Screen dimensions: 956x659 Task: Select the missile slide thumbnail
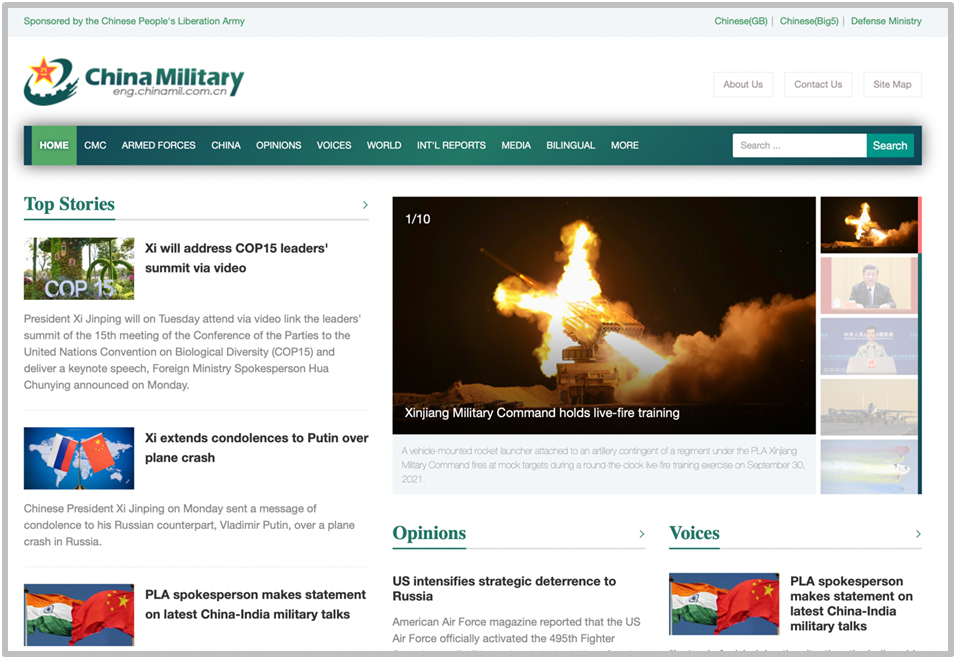click(x=869, y=466)
